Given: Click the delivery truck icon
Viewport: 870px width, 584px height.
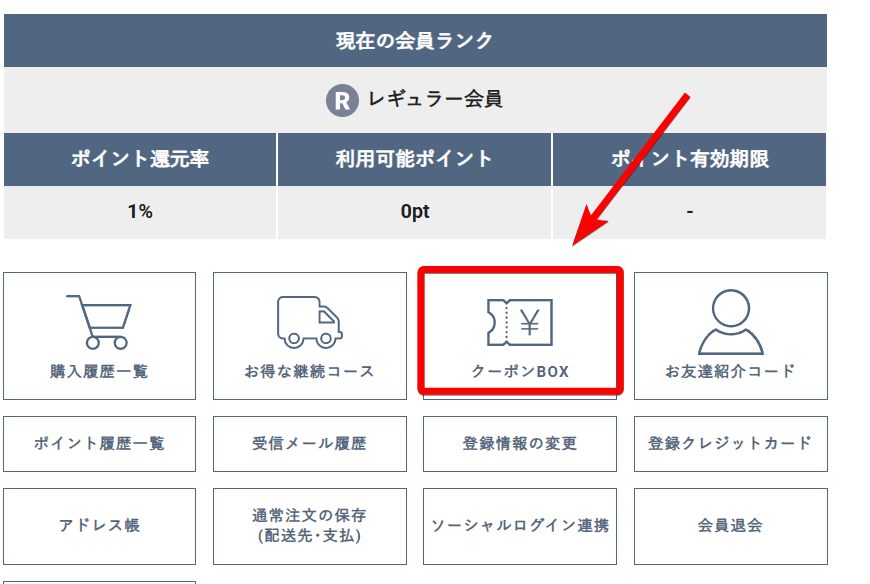Looking at the screenshot, I should point(309,321).
